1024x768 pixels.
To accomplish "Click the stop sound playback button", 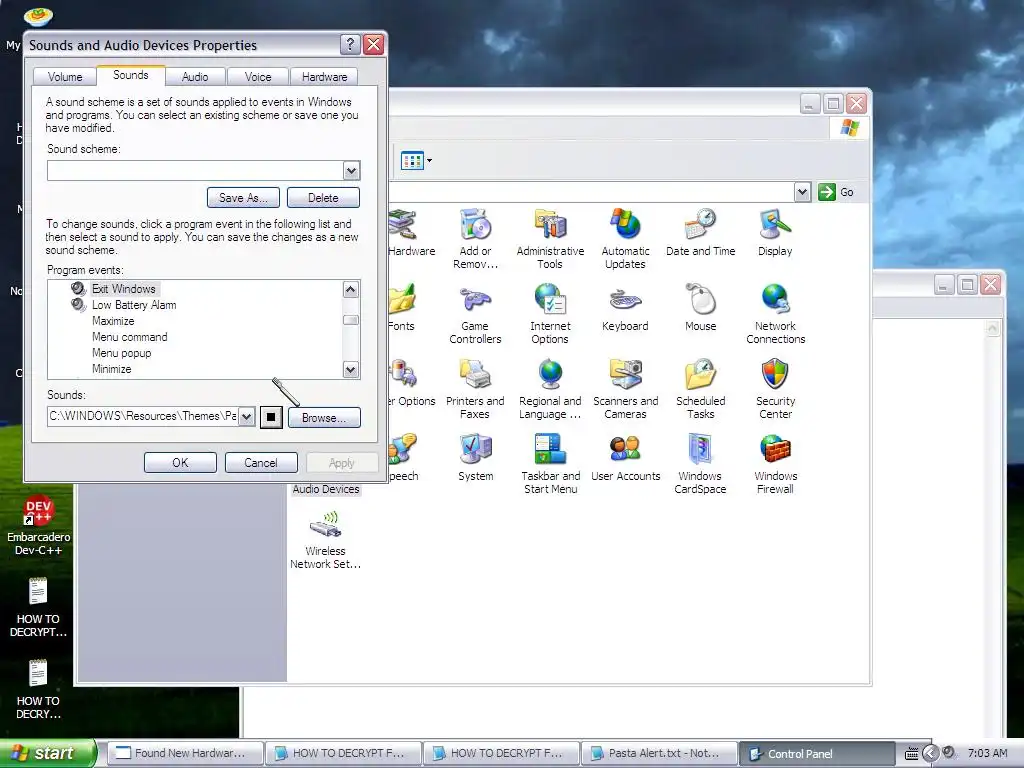I will pyautogui.click(x=271, y=417).
